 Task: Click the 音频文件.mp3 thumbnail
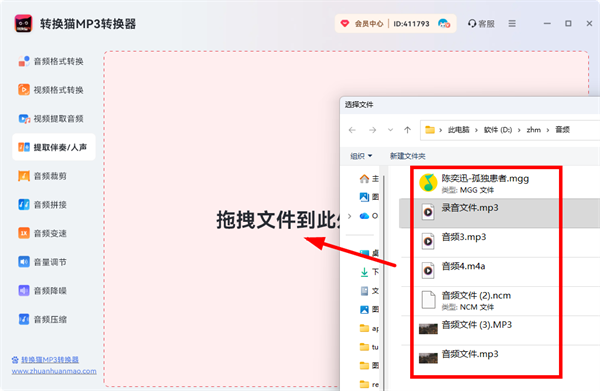(x=428, y=358)
